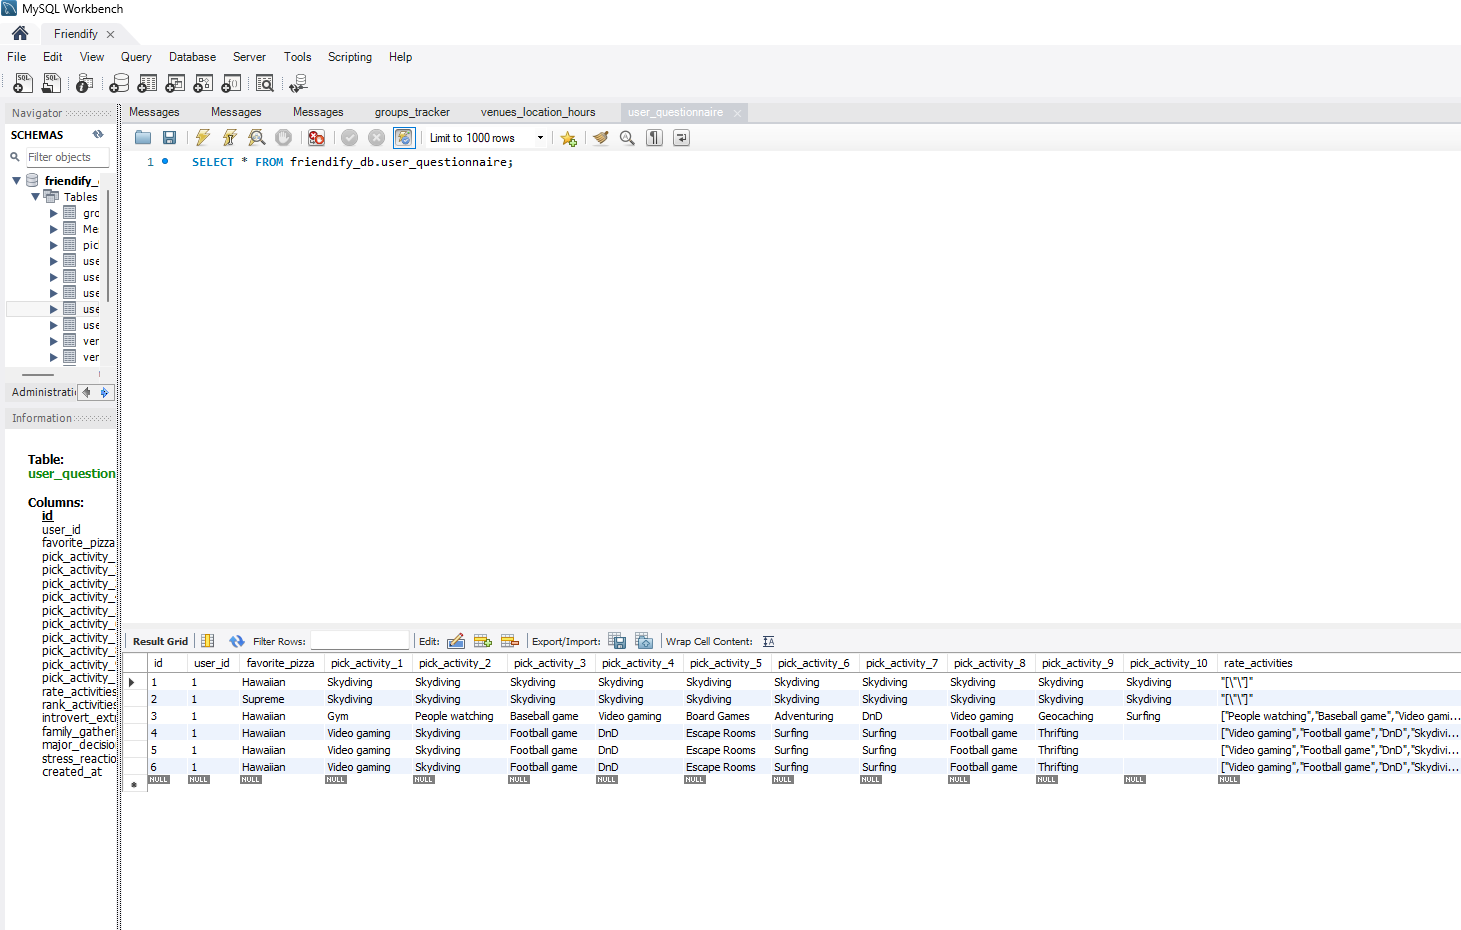Expand the first 'ver' table node

pyautogui.click(x=54, y=341)
